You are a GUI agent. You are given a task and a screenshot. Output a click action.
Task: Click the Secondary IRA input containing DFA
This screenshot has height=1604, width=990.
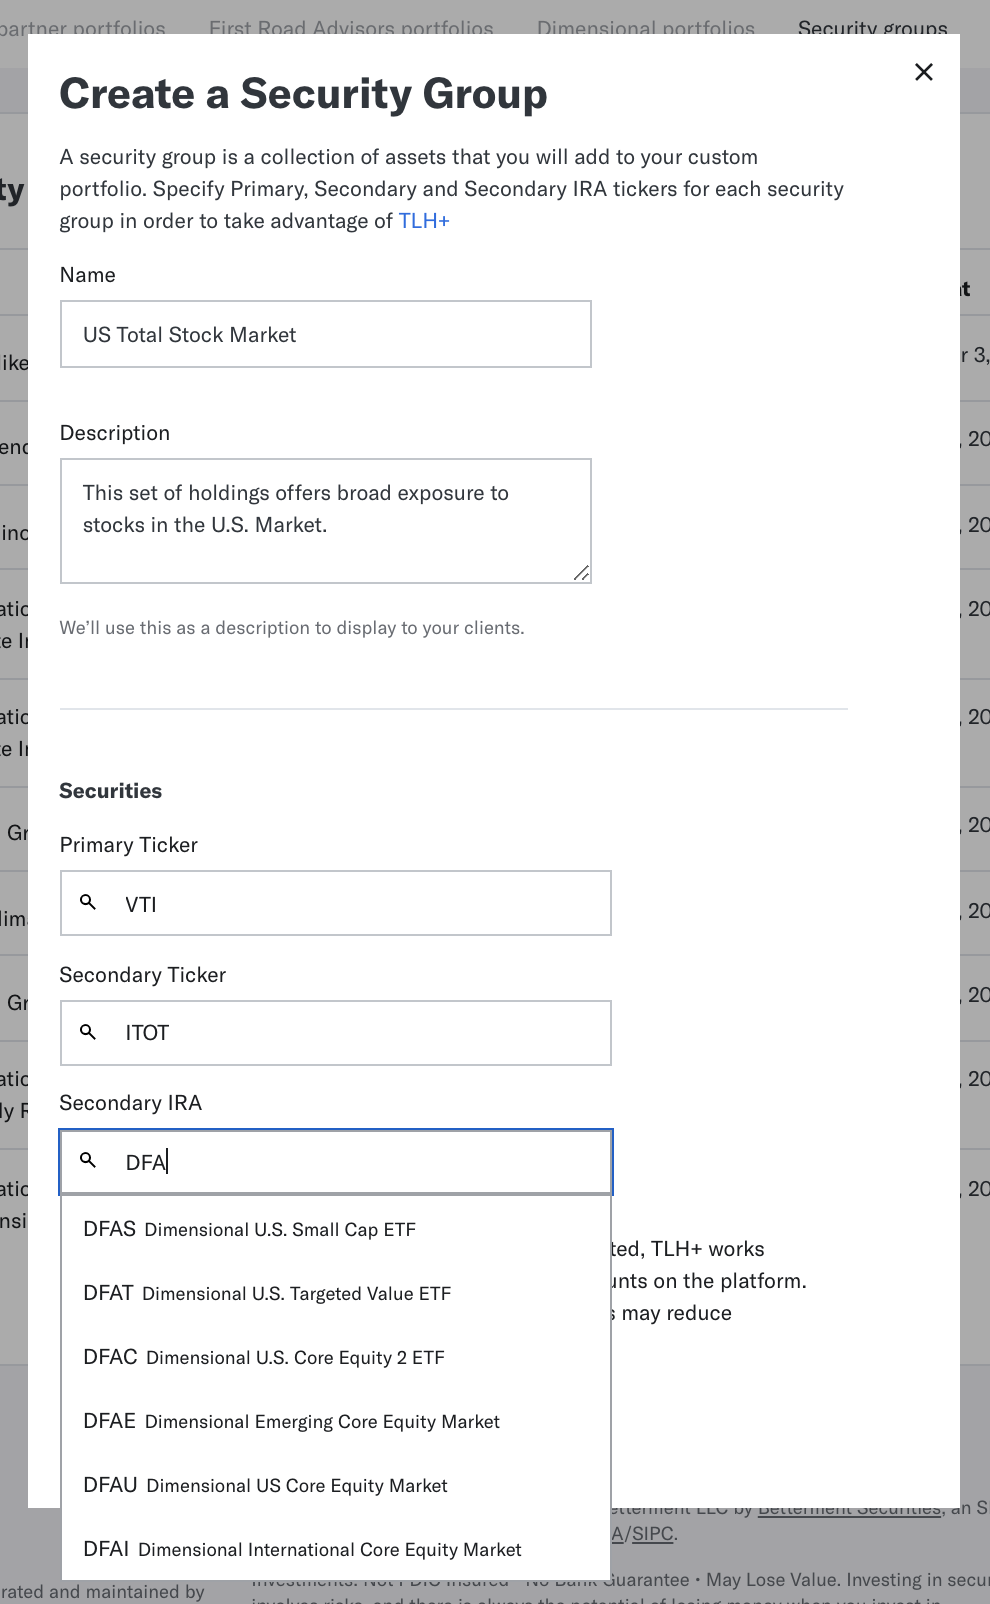[335, 1161]
